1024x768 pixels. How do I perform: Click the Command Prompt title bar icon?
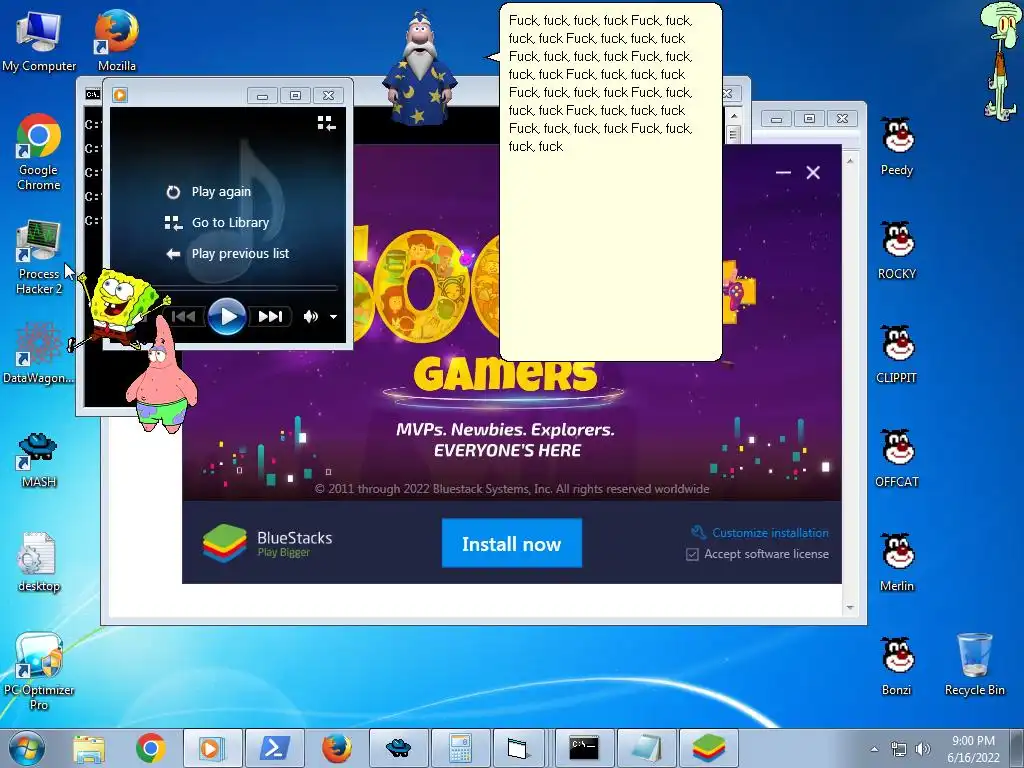(x=93, y=95)
